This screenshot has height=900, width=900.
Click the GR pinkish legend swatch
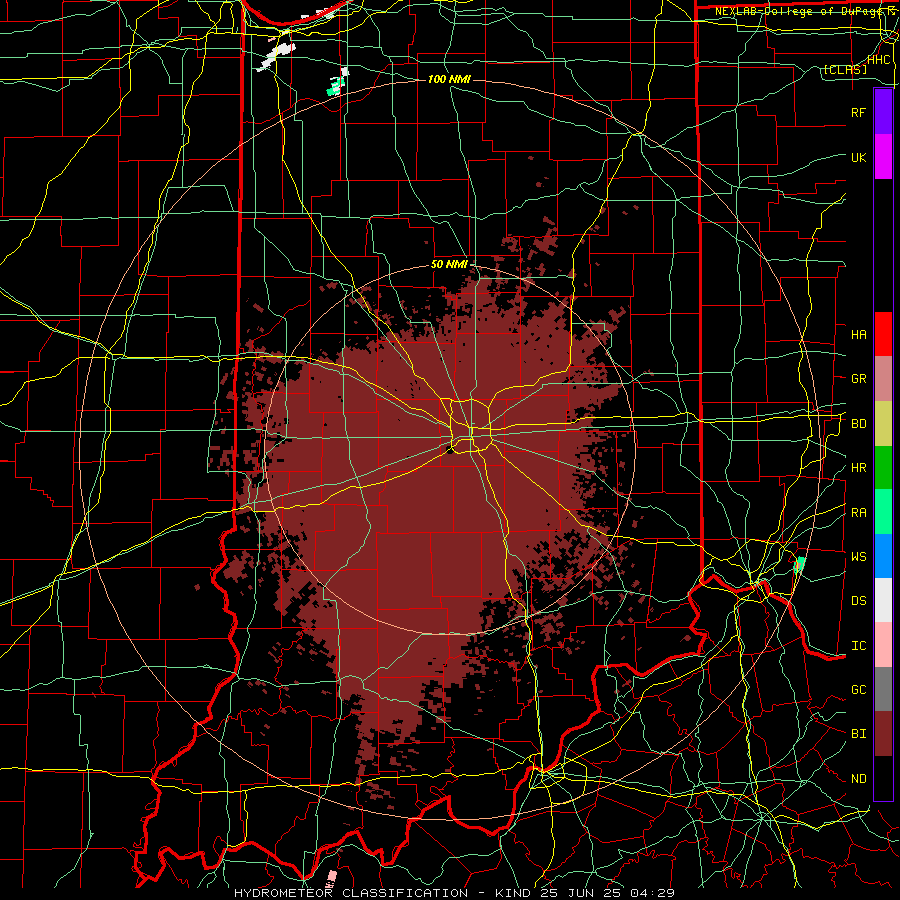(x=883, y=379)
